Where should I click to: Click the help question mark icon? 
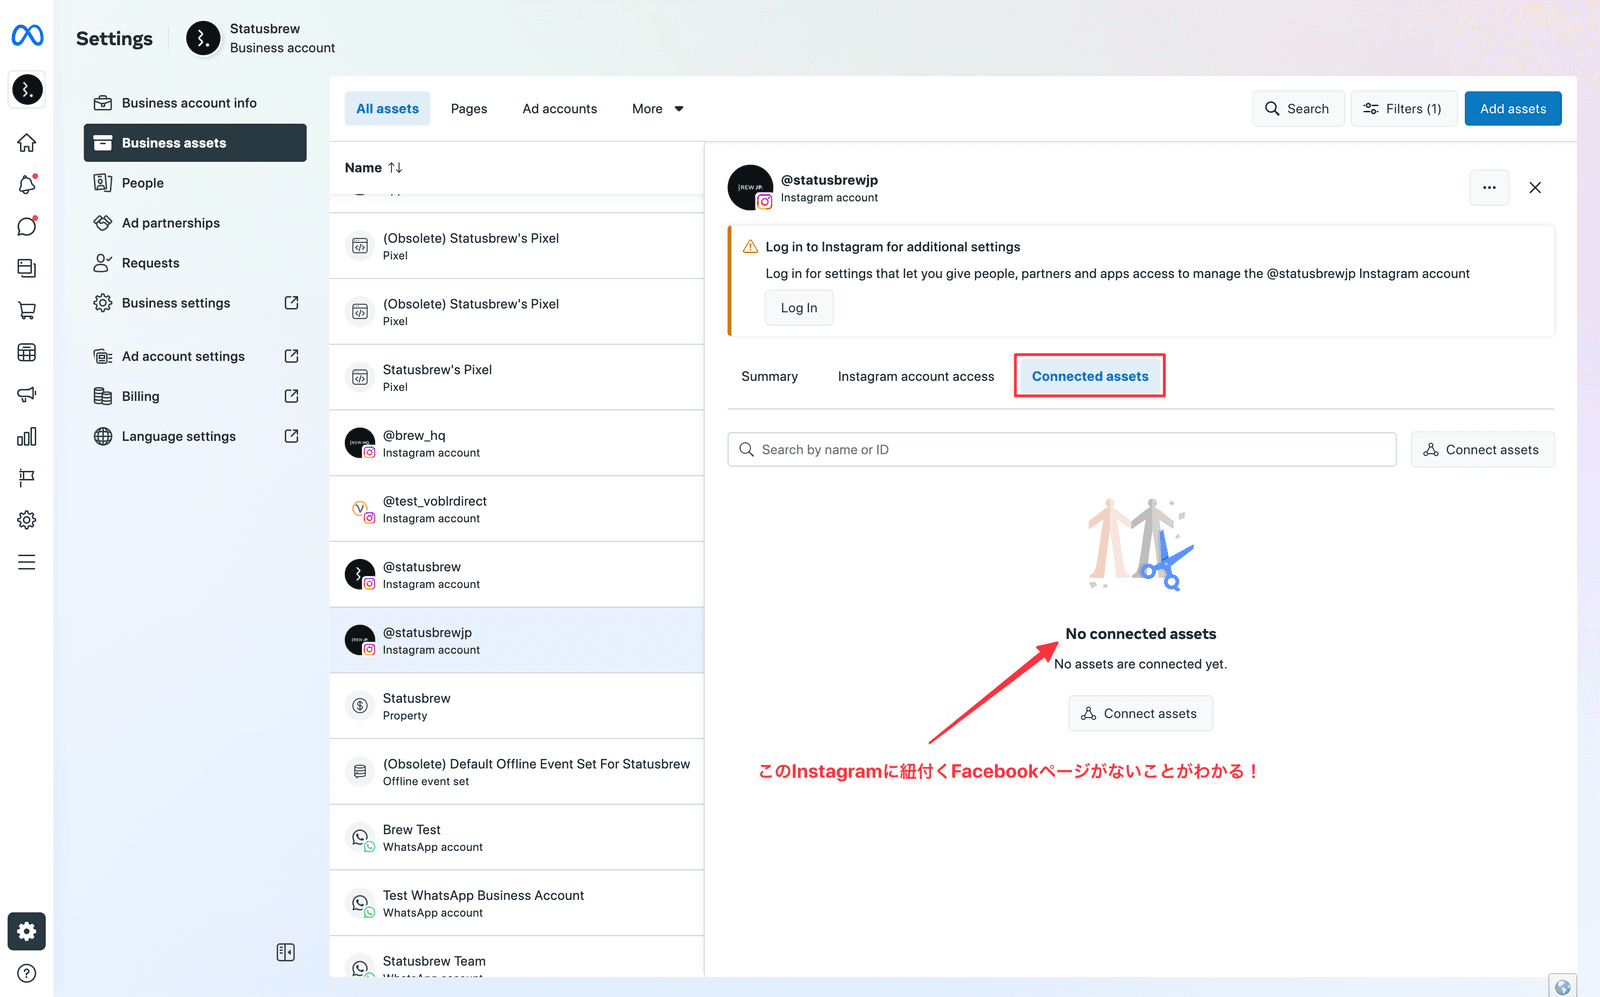27,973
